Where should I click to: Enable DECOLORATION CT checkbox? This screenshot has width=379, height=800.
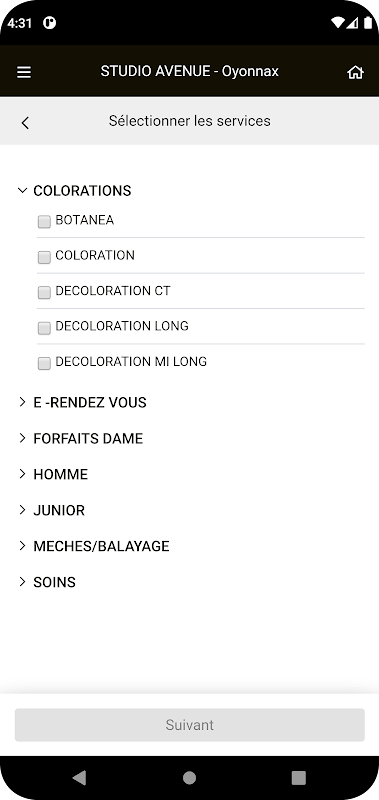pos(44,292)
